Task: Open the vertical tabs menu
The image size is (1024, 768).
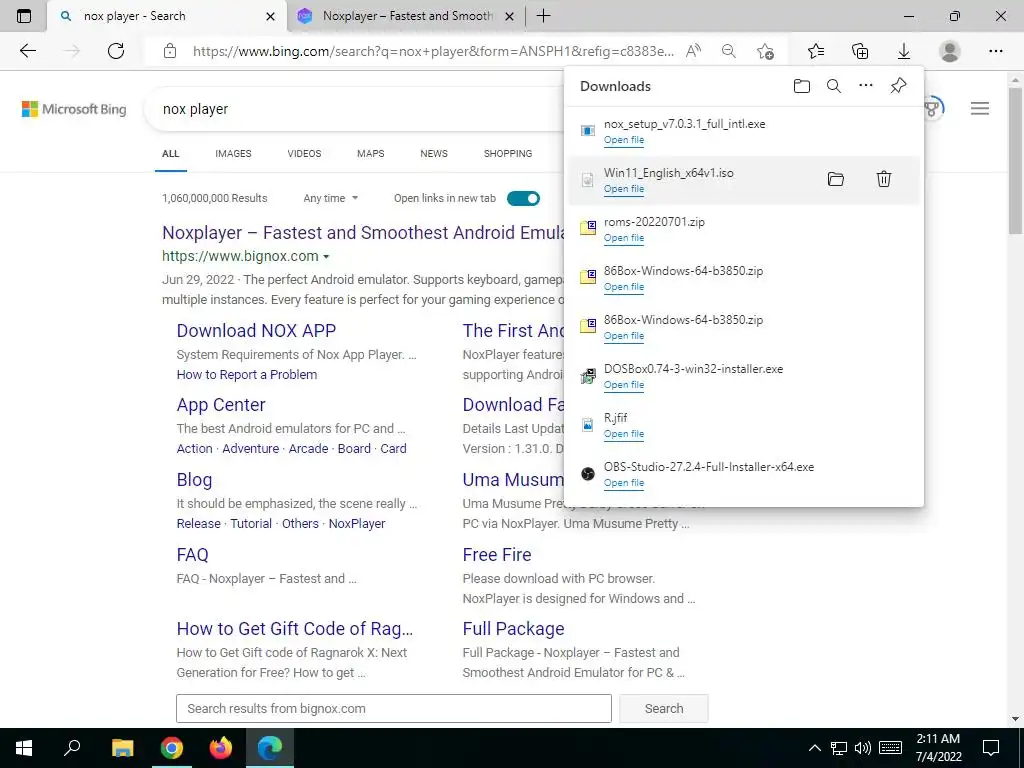Action: [24, 16]
